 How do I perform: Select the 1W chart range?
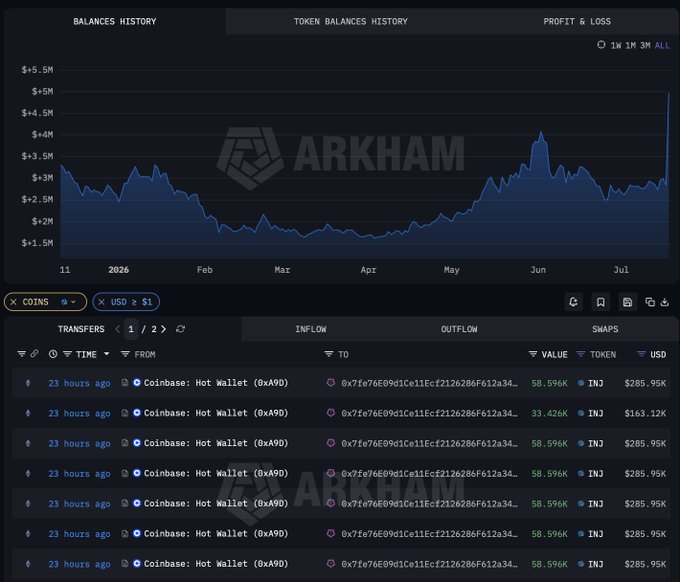click(615, 46)
